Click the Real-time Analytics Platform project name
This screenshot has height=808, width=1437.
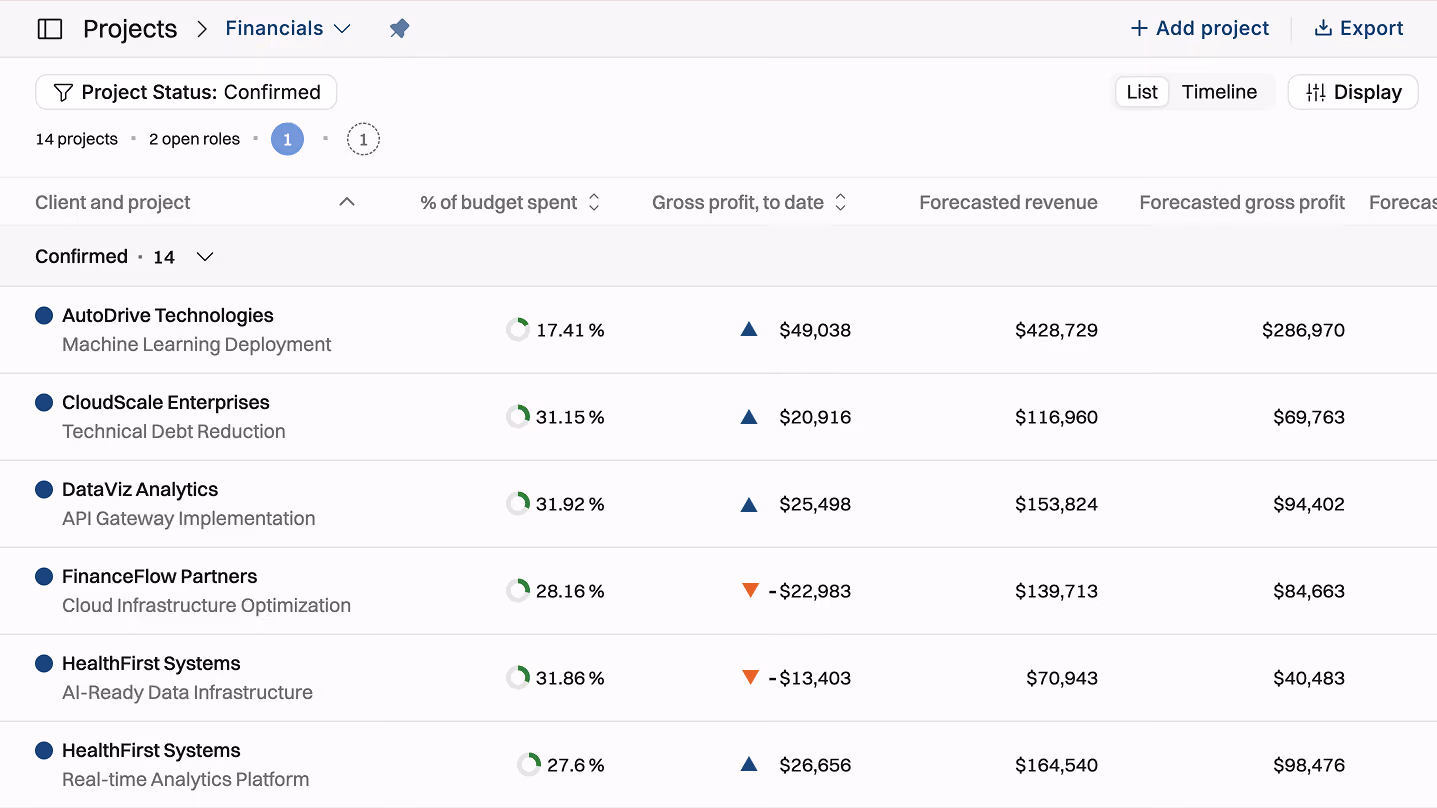(x=185, y=779)
